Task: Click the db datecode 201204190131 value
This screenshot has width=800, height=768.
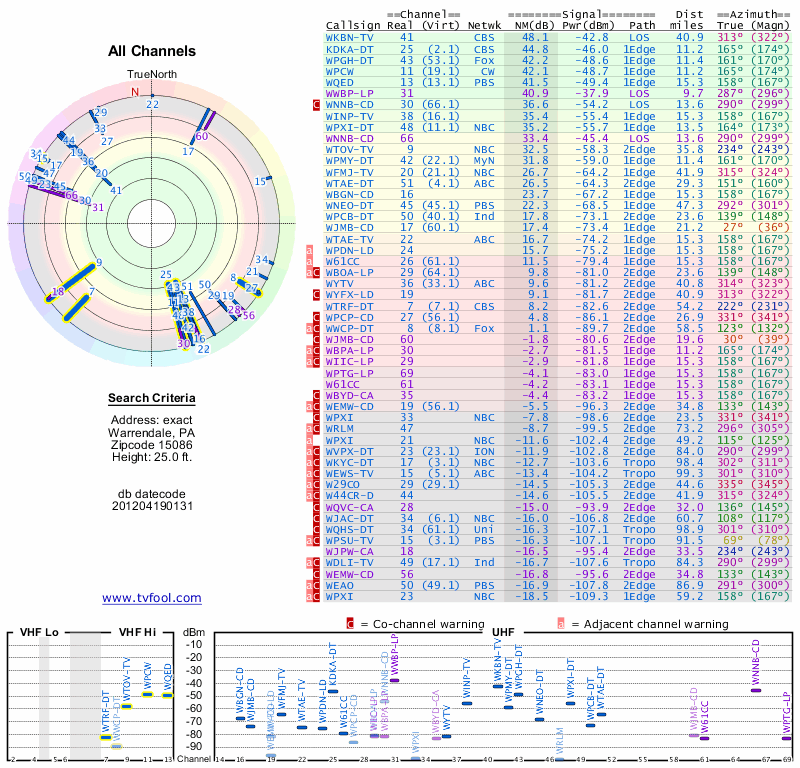Action: 152,506
